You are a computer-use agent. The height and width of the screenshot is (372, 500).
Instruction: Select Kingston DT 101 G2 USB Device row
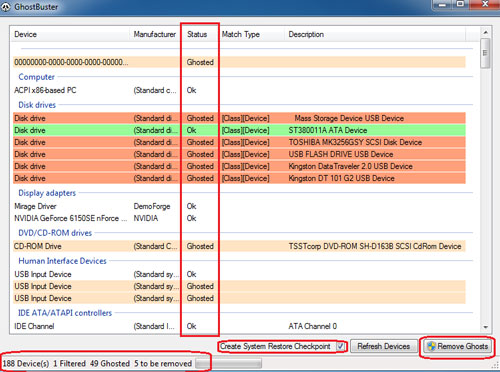pyautogui.click(x=239, y=178)
